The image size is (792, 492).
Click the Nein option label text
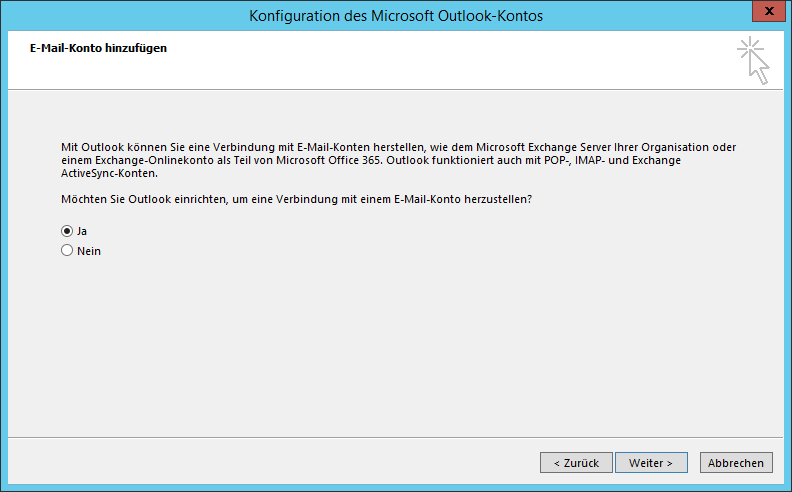[x=89, y=251]
